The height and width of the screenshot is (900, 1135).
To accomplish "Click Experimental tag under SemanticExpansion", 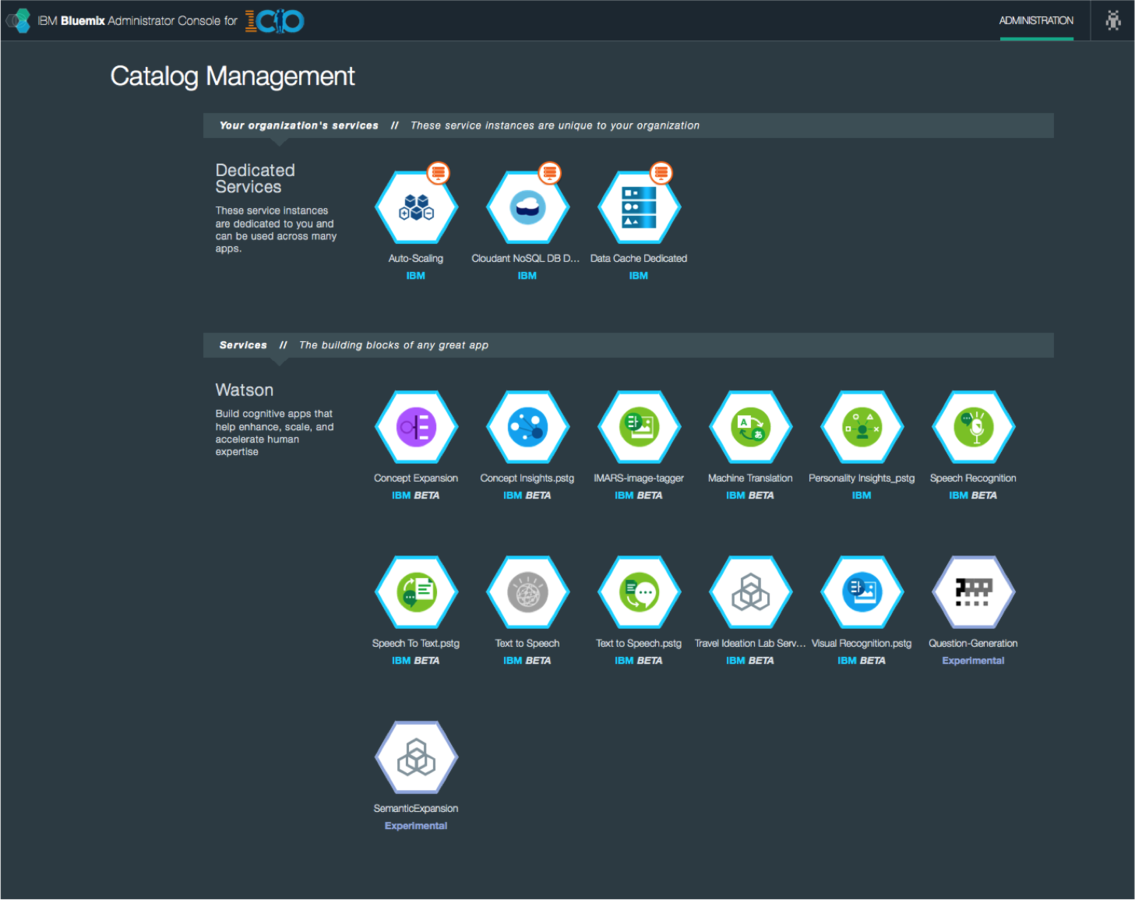I will 415,825.
